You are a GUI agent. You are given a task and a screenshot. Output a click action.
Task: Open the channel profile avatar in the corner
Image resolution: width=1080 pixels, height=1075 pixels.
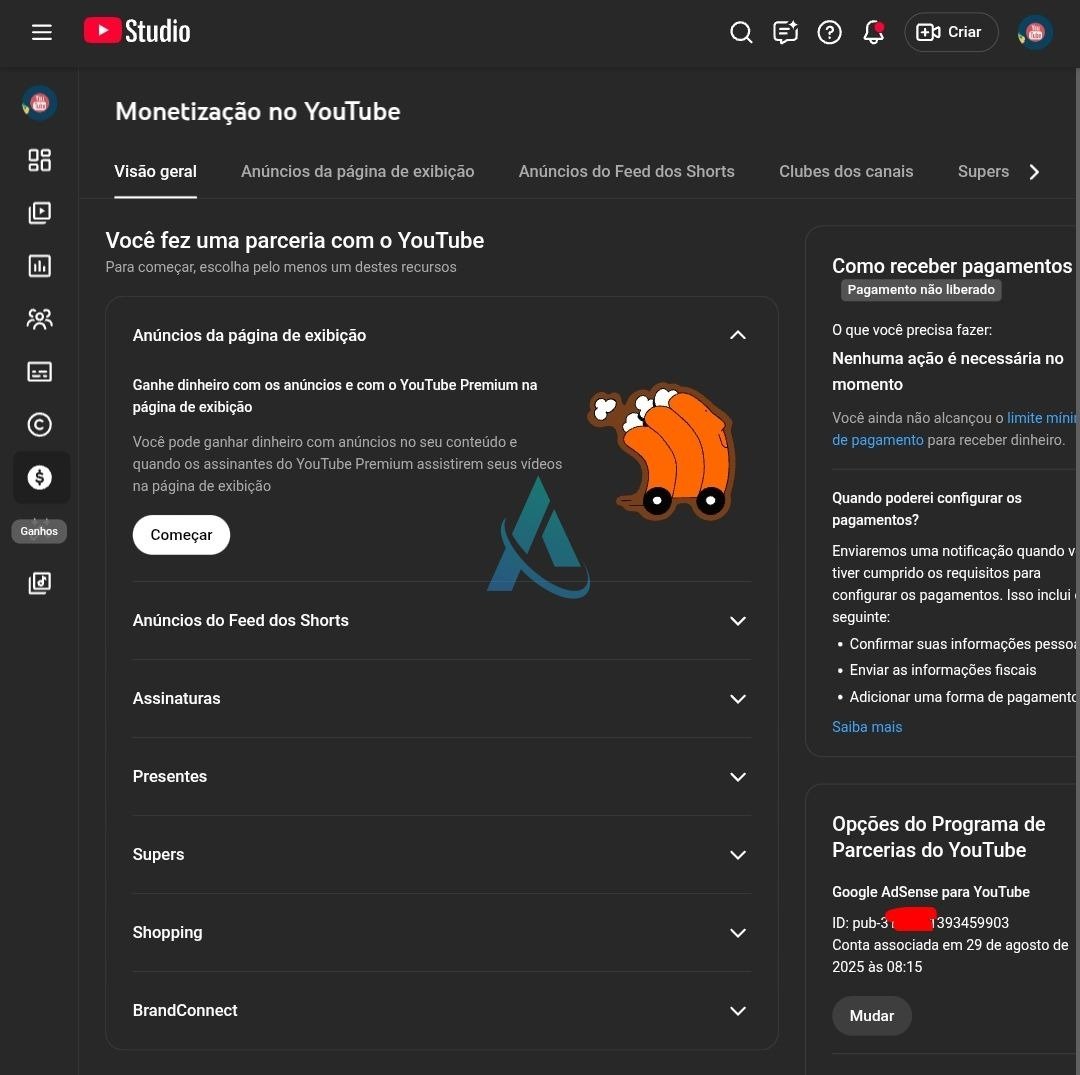coord(1035,32)
